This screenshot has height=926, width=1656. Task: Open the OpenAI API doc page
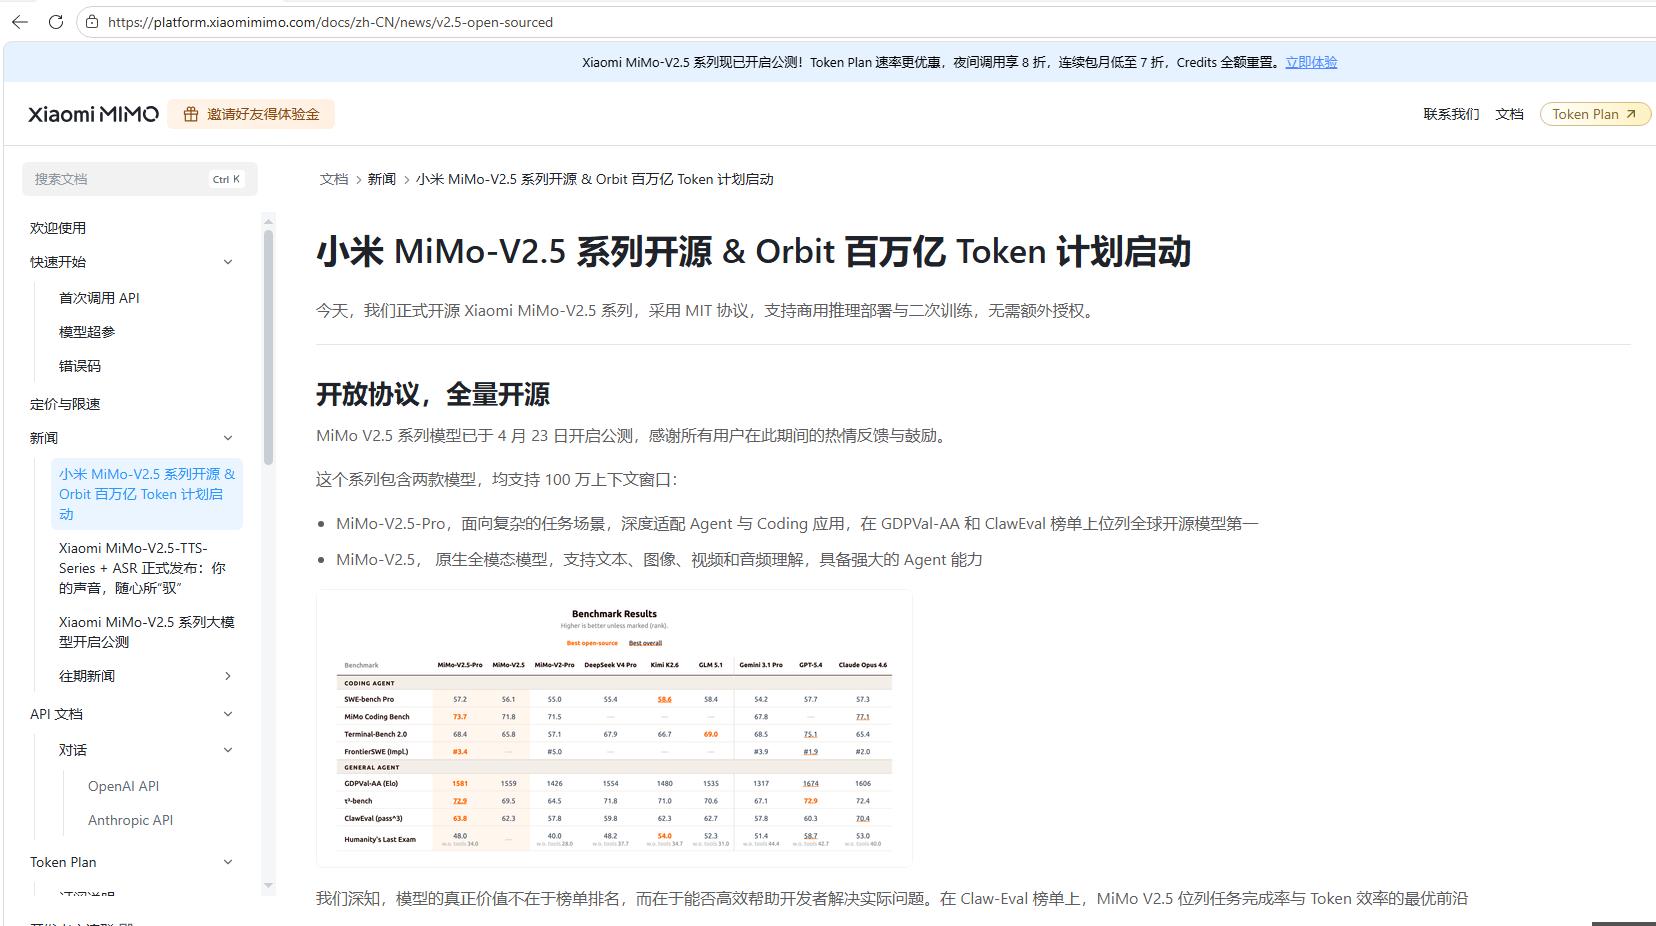123,786
